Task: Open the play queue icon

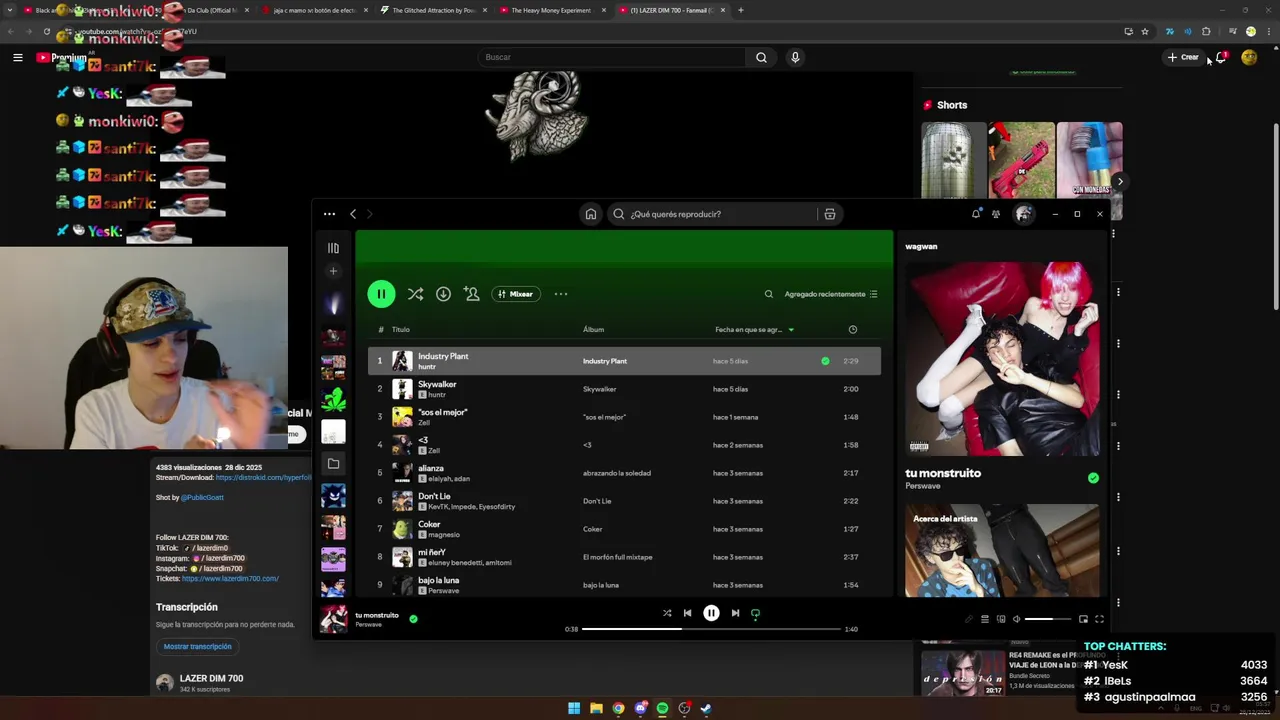Action: click(985, 619)
